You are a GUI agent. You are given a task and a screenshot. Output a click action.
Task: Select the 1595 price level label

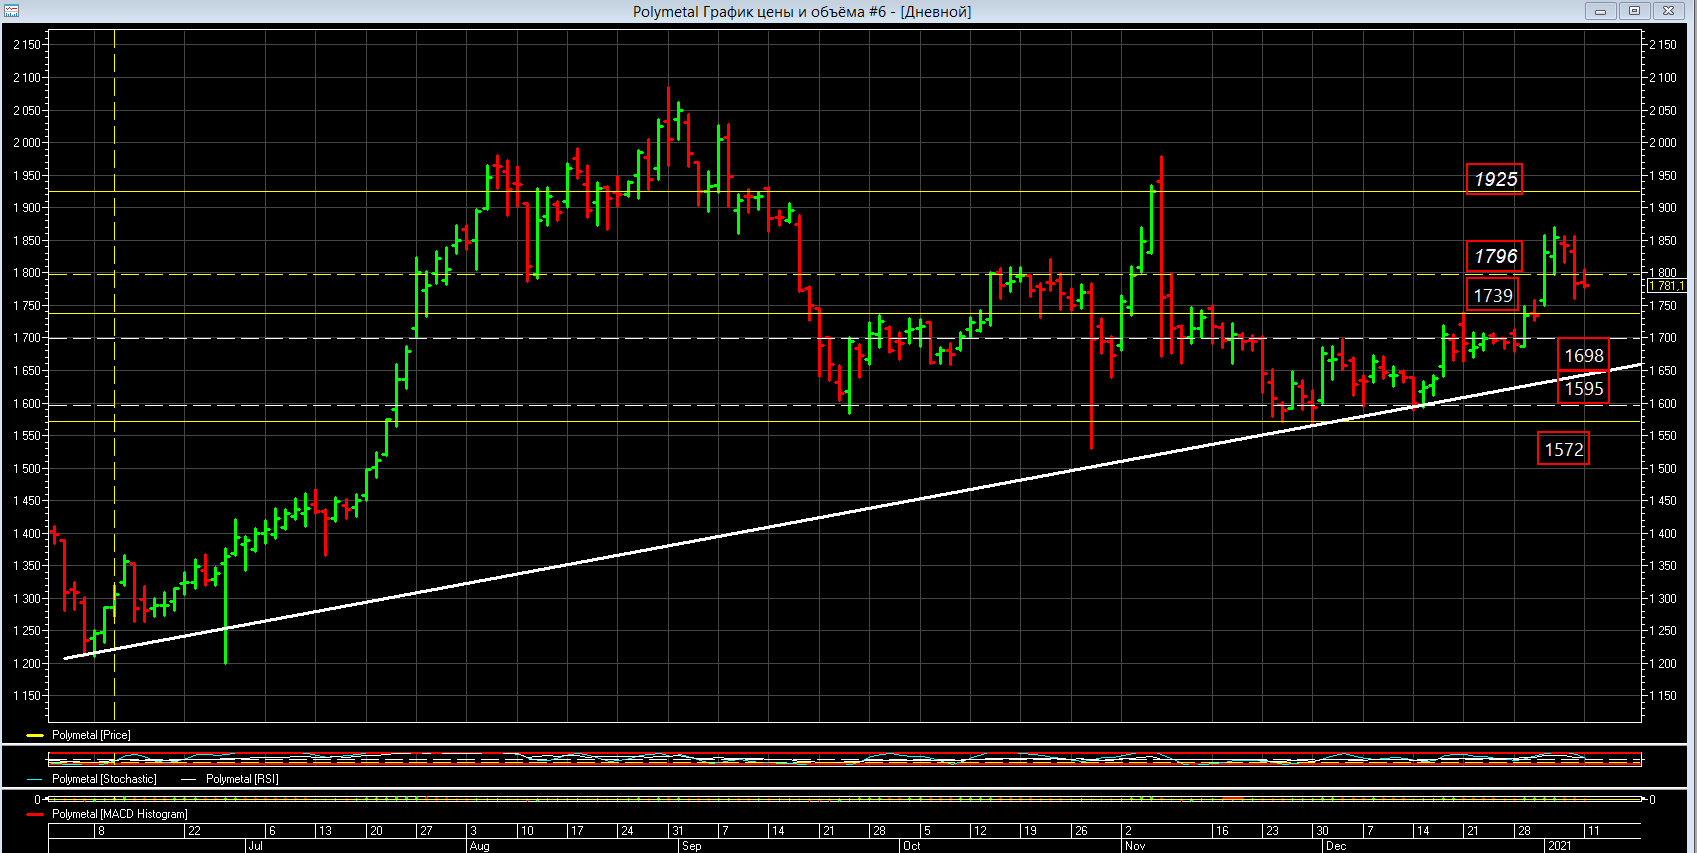coord(1583,388)
